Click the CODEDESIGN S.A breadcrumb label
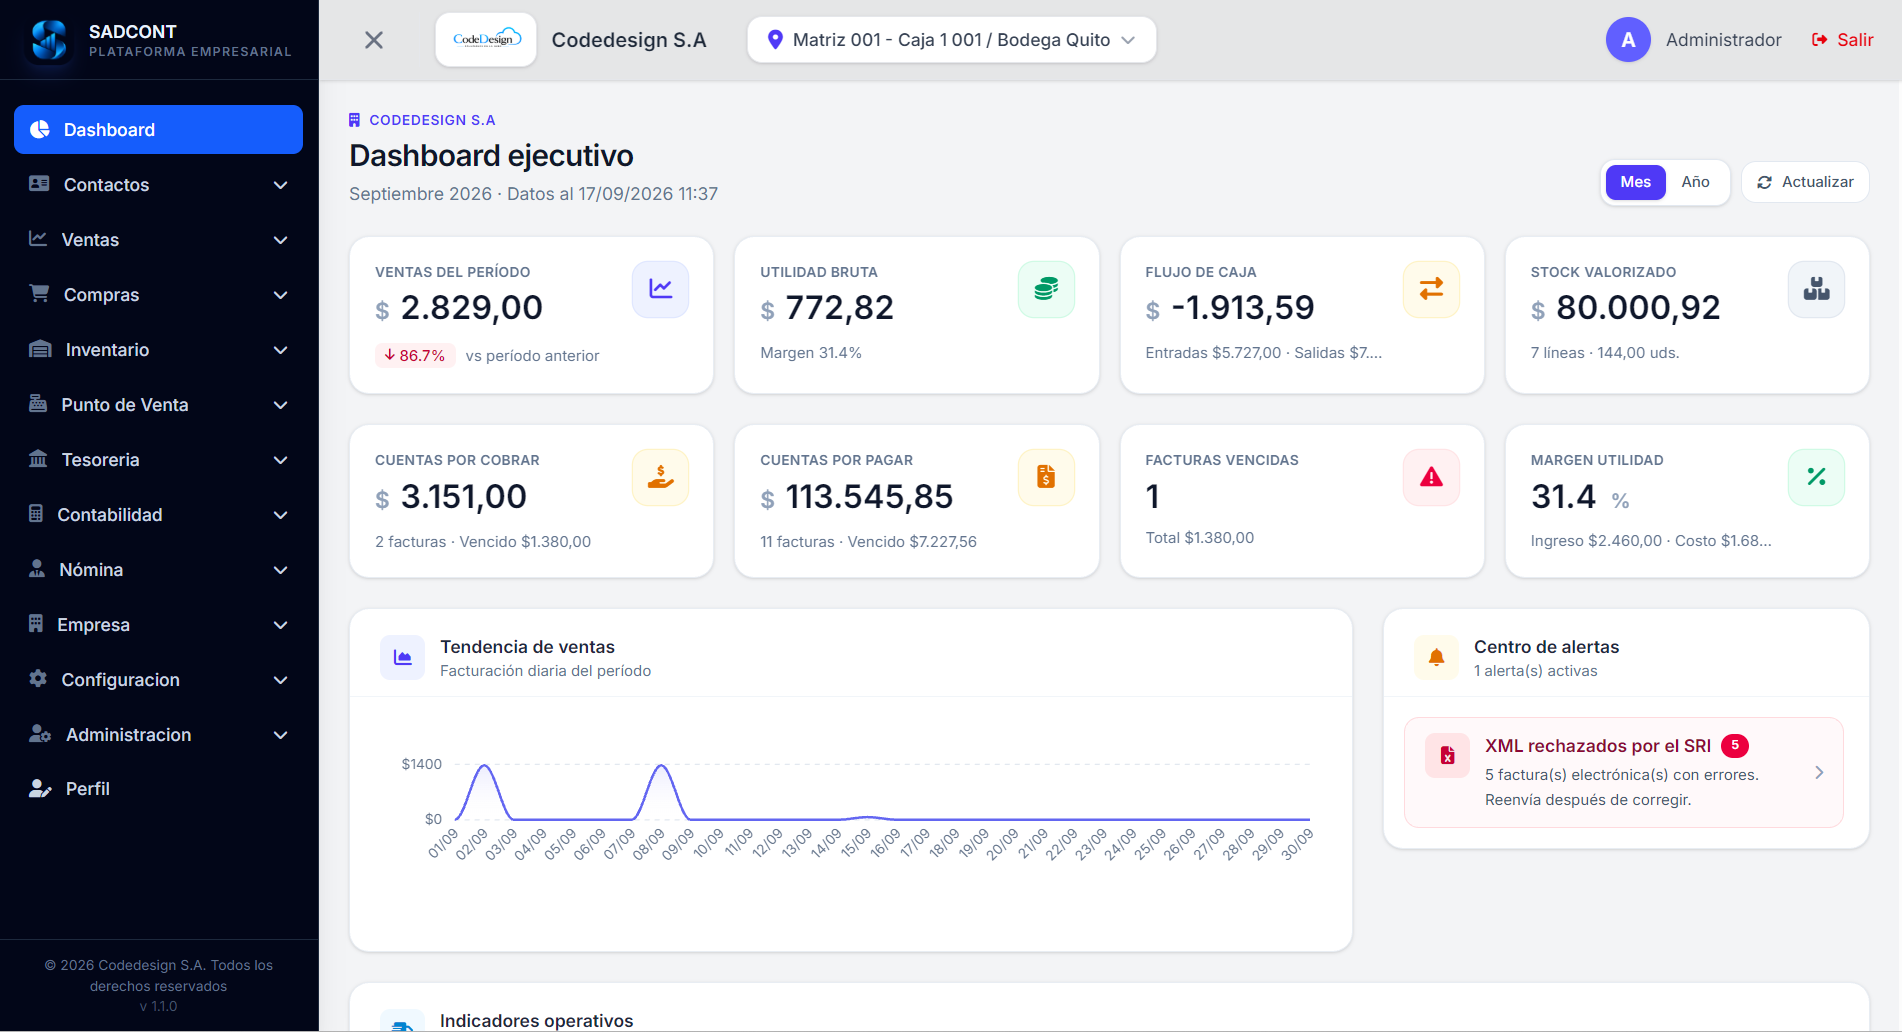Viewport: 1902px width, 1032px height. 432,120
